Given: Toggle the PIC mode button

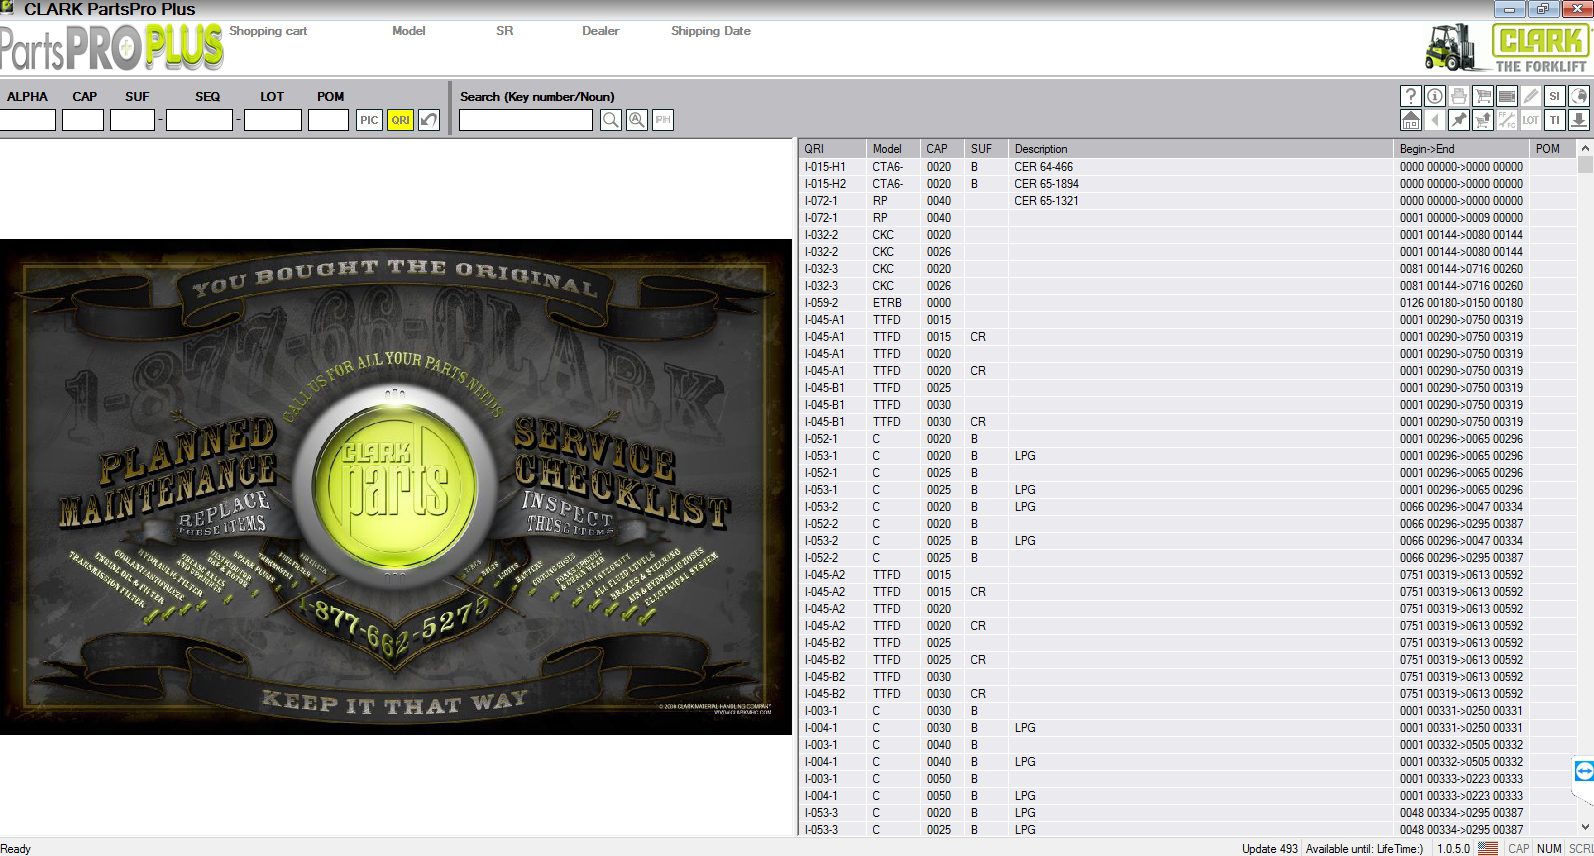Looking at the screenshot, I should 369,120.
